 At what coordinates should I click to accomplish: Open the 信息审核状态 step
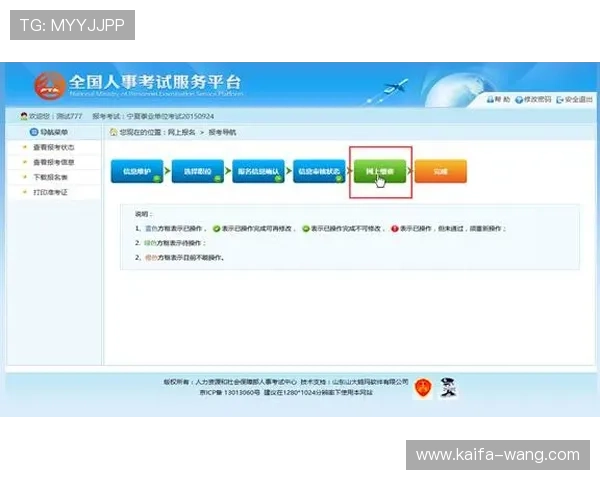pos(319,171)
